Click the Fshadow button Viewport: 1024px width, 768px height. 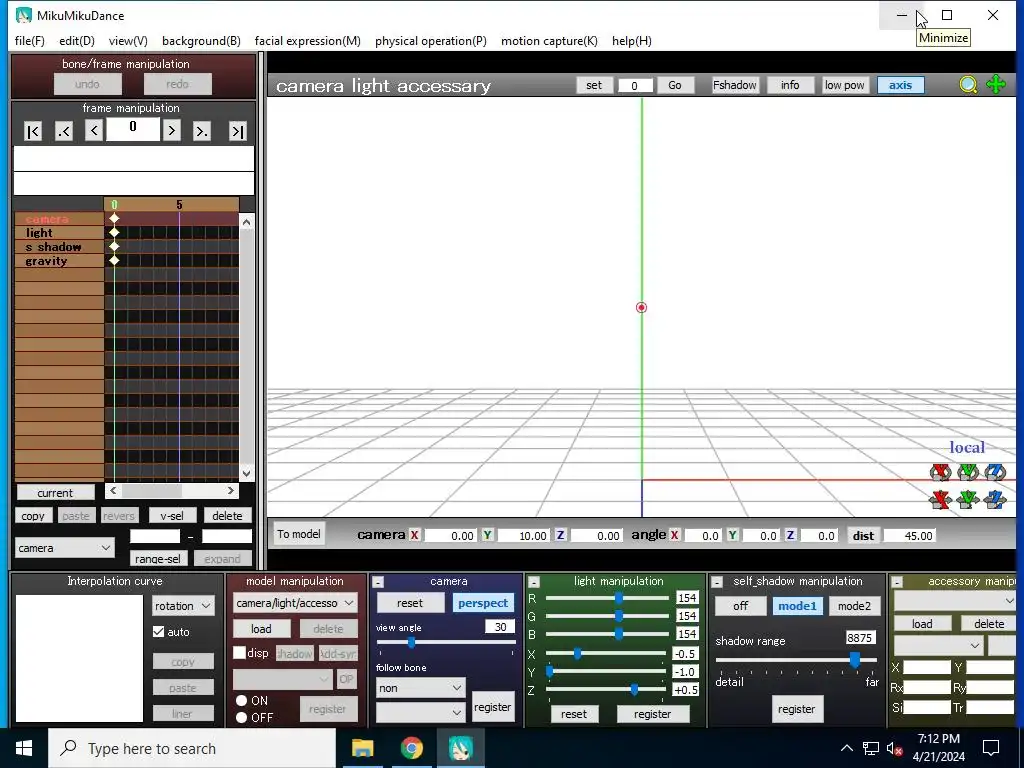(x=735, y=85)
